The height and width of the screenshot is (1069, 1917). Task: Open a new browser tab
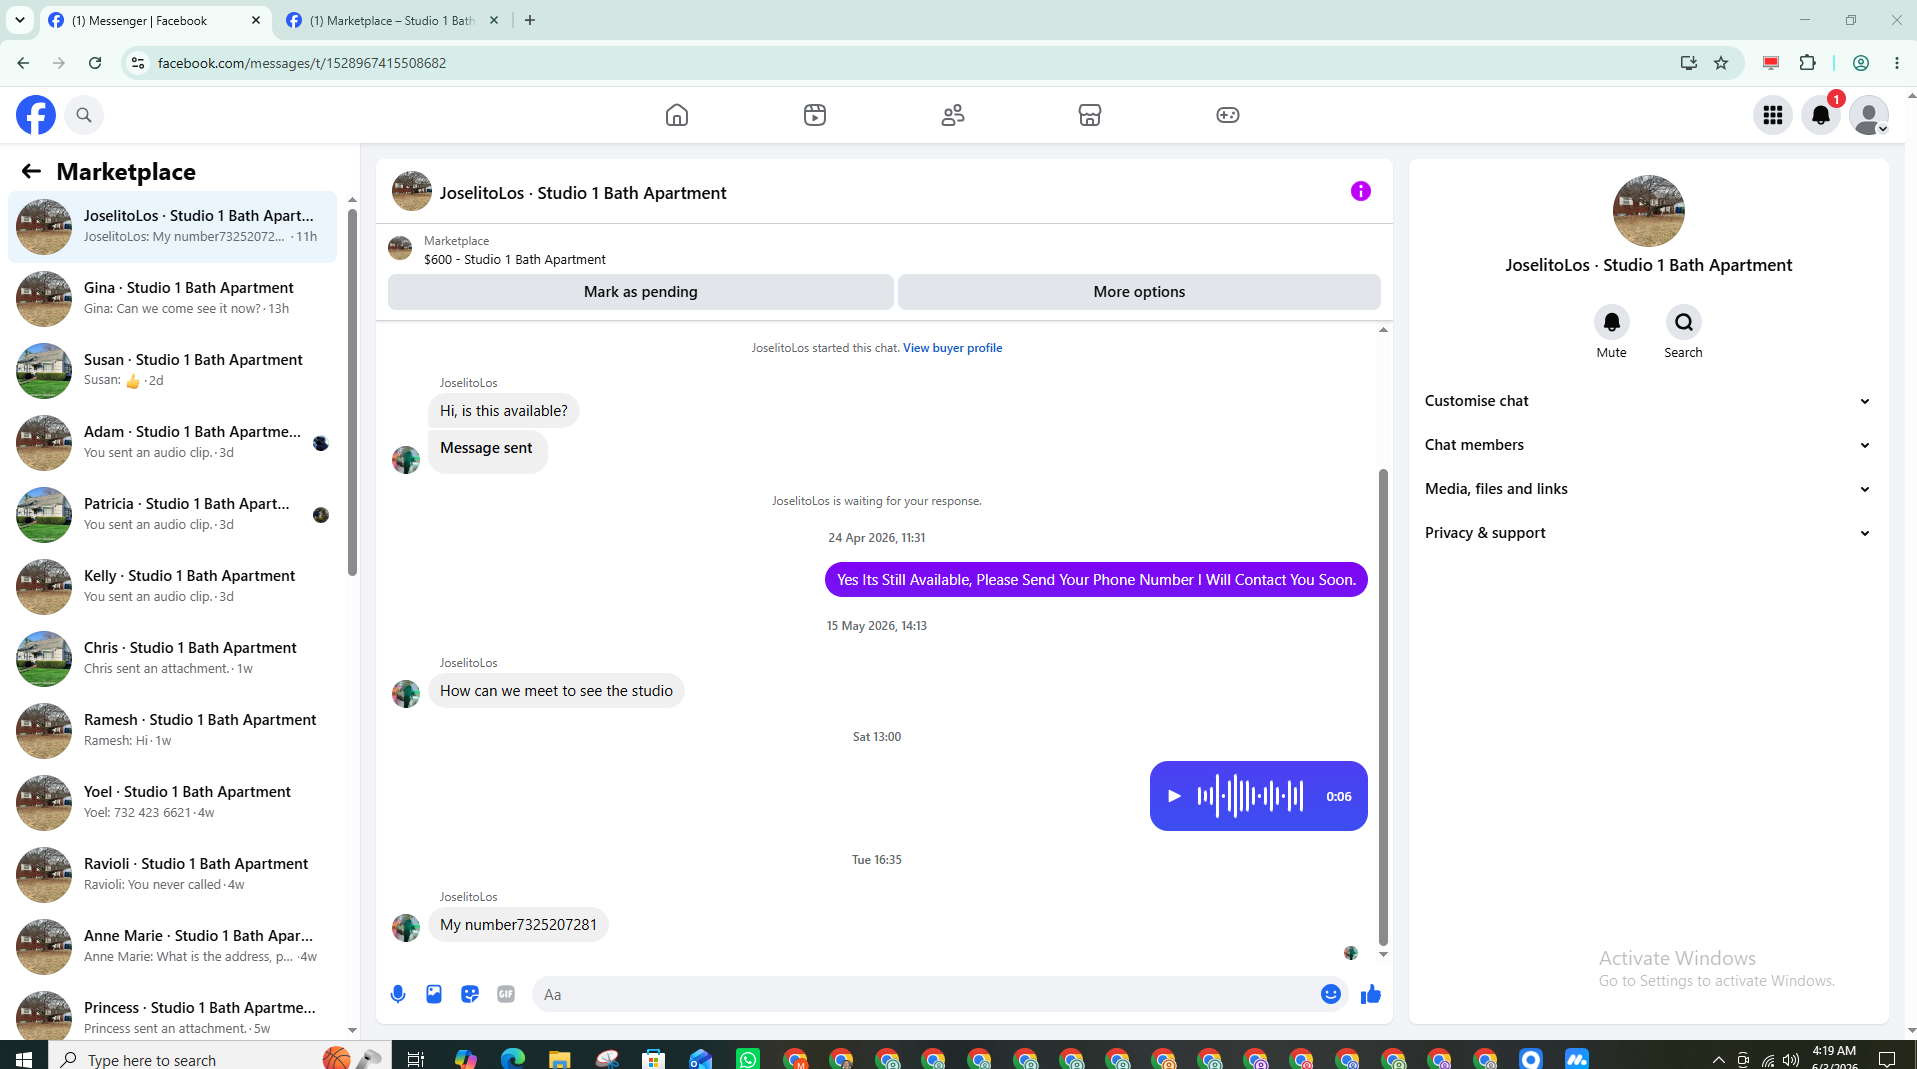coord(530,20)
